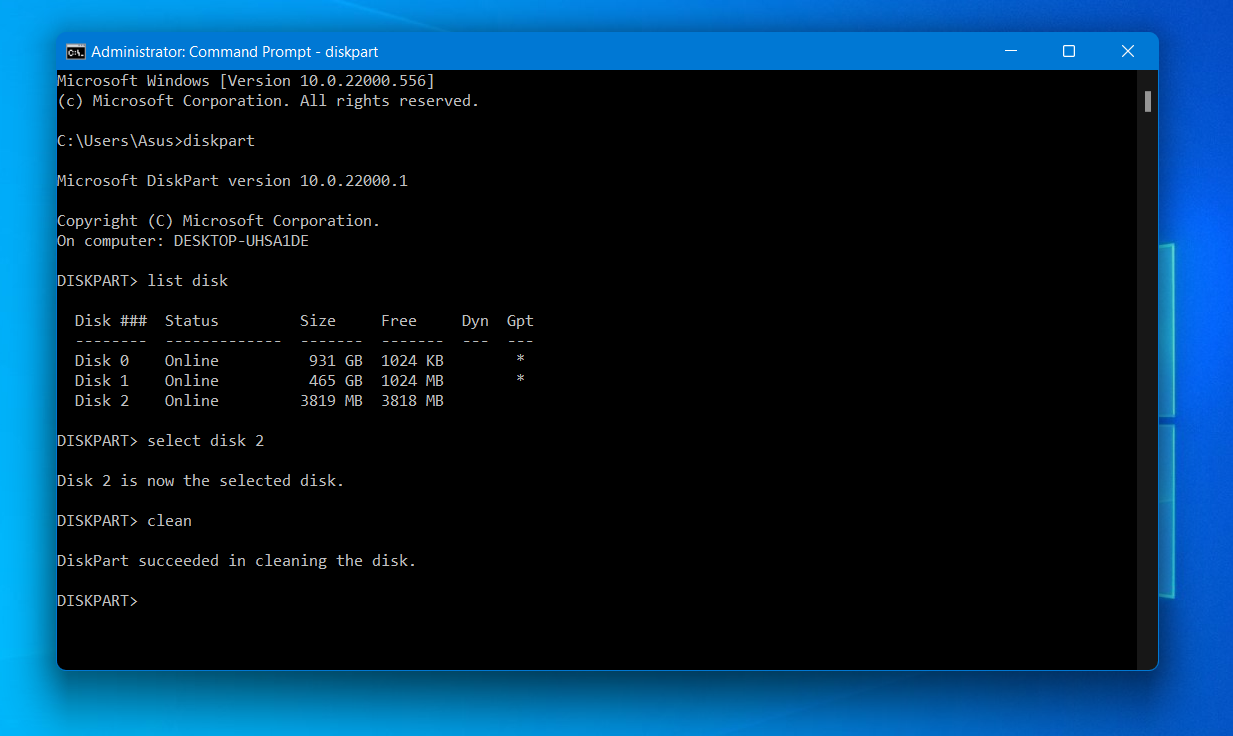This screenshot has width=1233, height=736.
Task: Click 'DiskPart succeeded in cleaning the disk.'
Action: [237, 561]
